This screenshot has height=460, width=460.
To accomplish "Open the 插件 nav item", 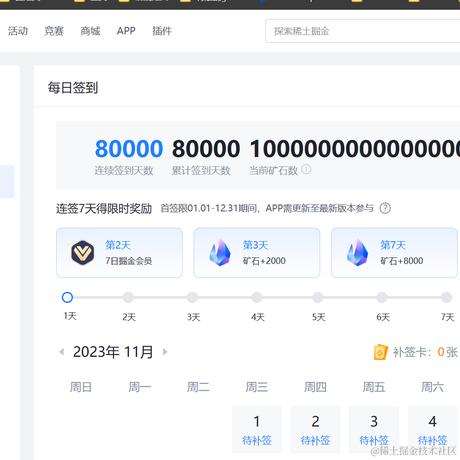I will coord(162,31).
